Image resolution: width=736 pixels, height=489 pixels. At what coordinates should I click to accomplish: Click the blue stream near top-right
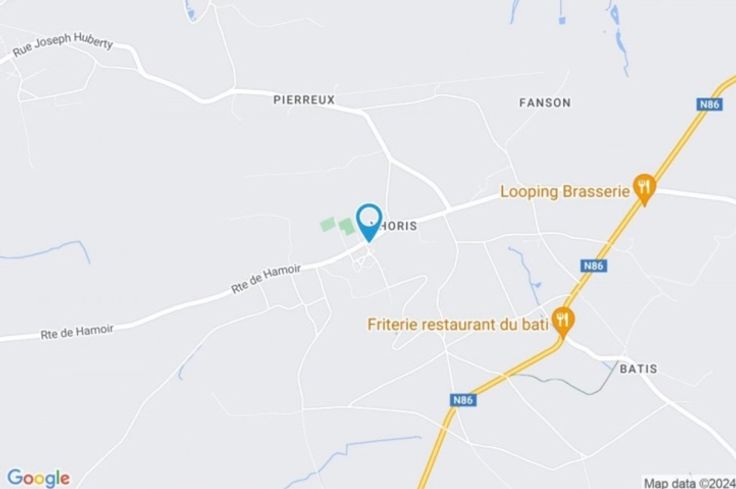pyautogui.click(x=619, y=38)
